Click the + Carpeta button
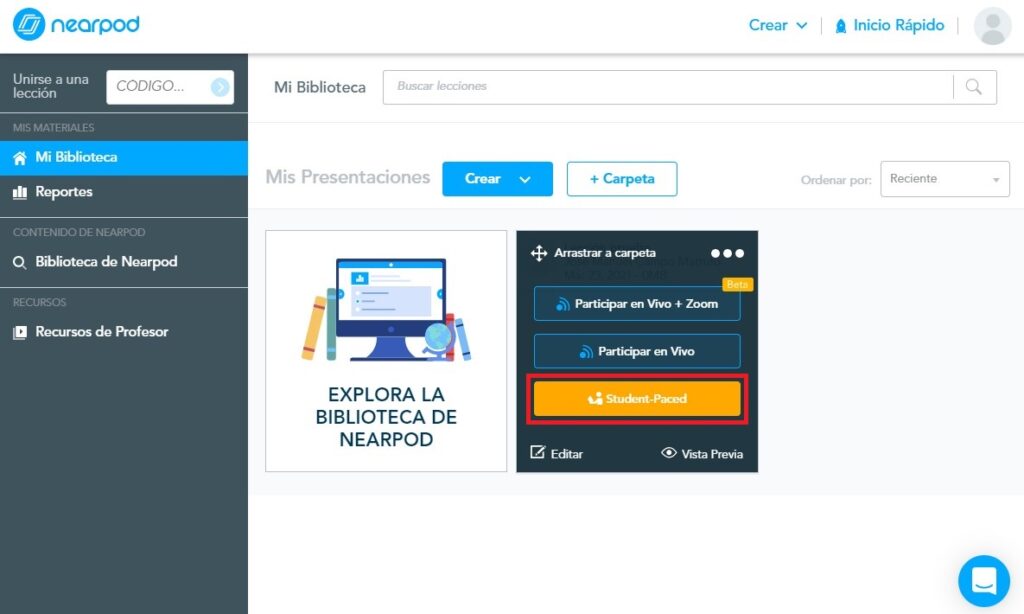This screenshot has height=614, width=1024. (621, 179)
